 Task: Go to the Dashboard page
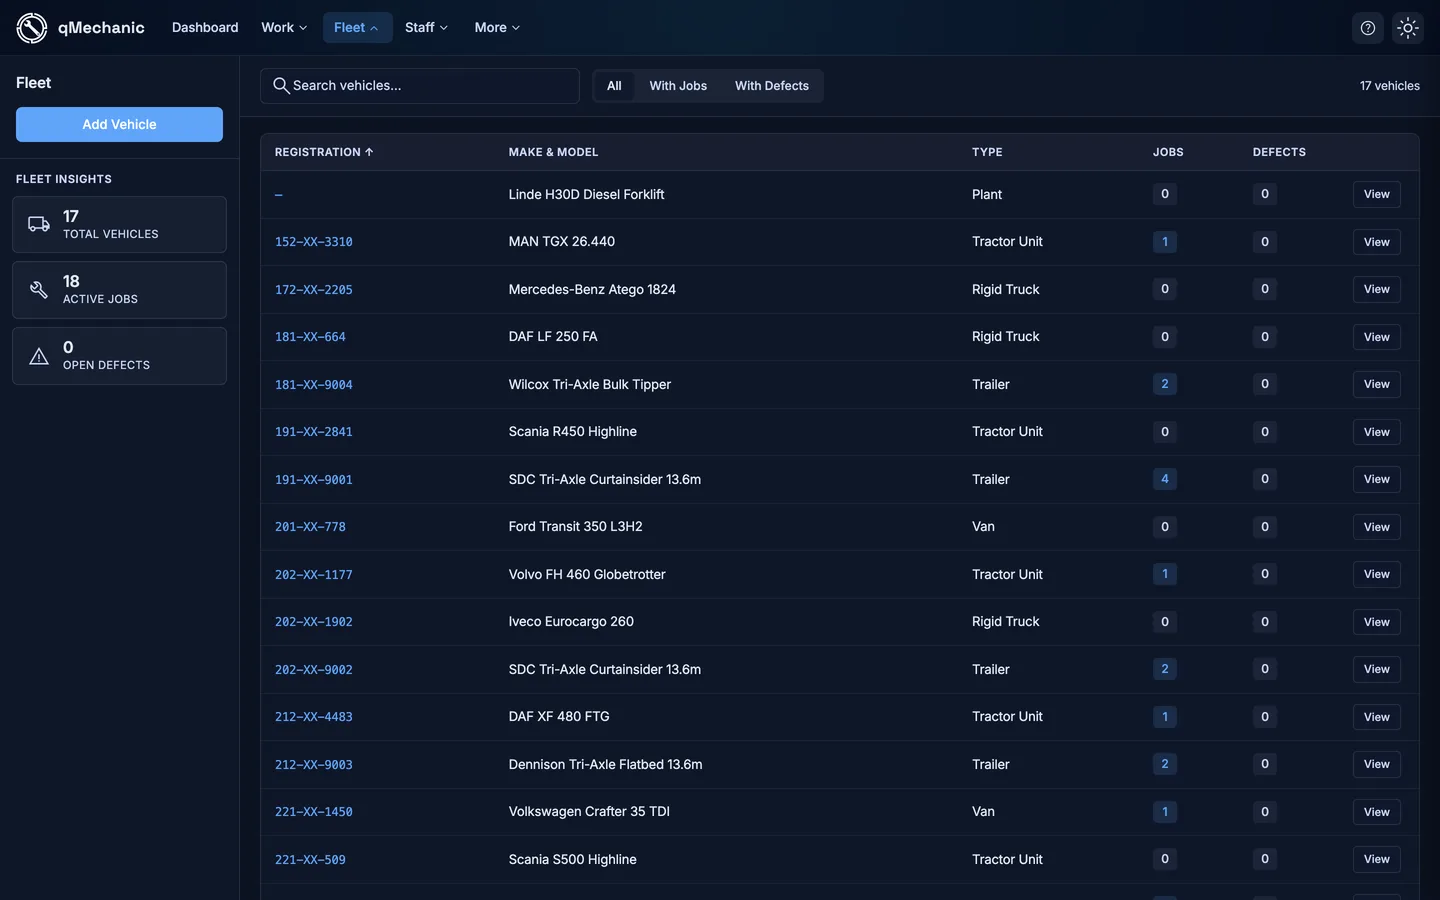[205, 28]
